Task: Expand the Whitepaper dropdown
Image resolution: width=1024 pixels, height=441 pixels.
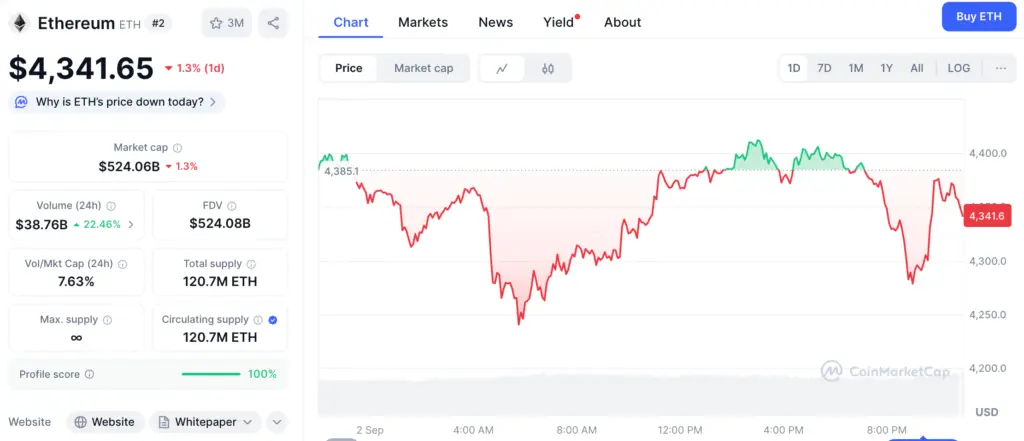Action: pyautogui.click(x=205, y=422)
